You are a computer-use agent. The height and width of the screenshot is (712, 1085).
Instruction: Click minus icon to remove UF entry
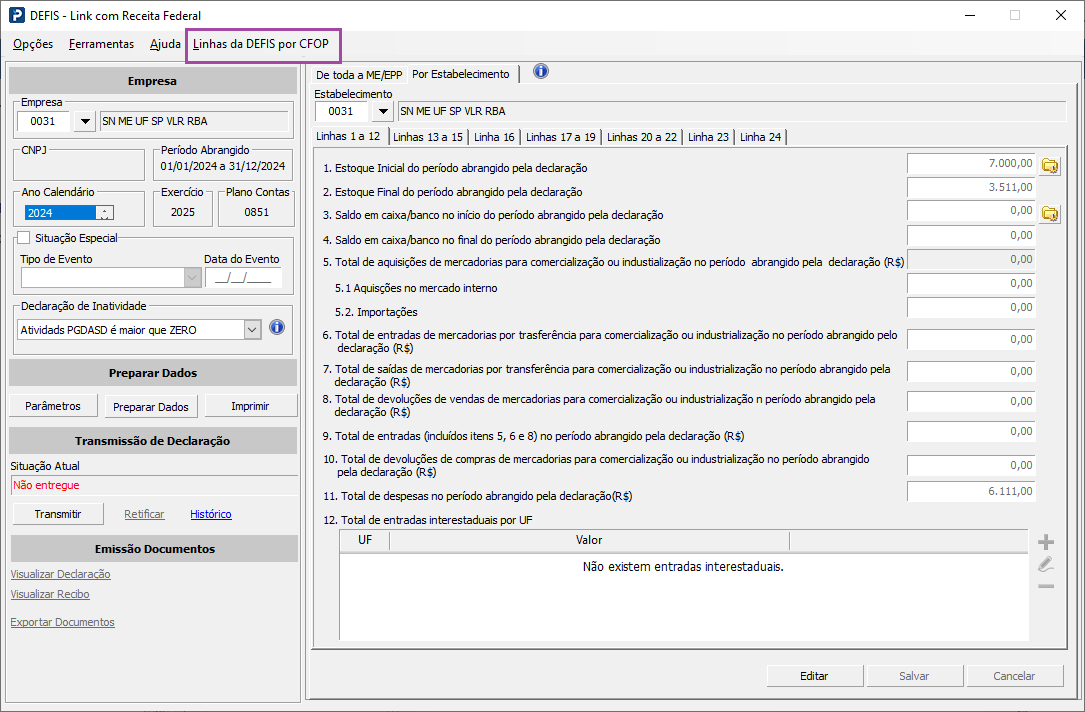click(x=1046, y=585)
